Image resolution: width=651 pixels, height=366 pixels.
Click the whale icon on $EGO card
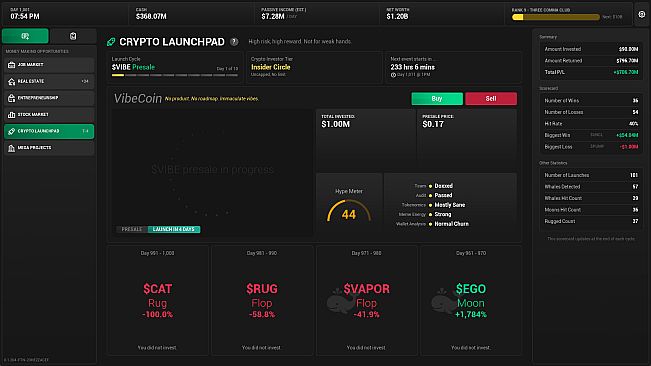(445, 300)
